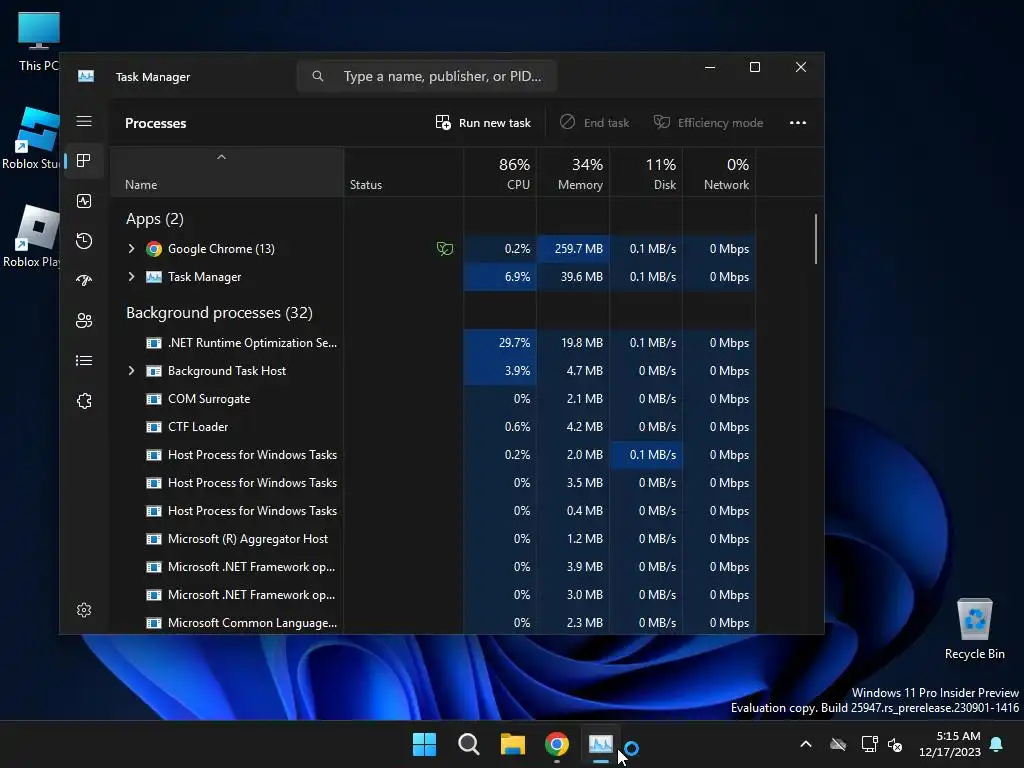Image resolution: width=1024 pixels, height=768 pixels.
Task: Open Windows Start button on taskbar
Action: [x=424, y=744]
